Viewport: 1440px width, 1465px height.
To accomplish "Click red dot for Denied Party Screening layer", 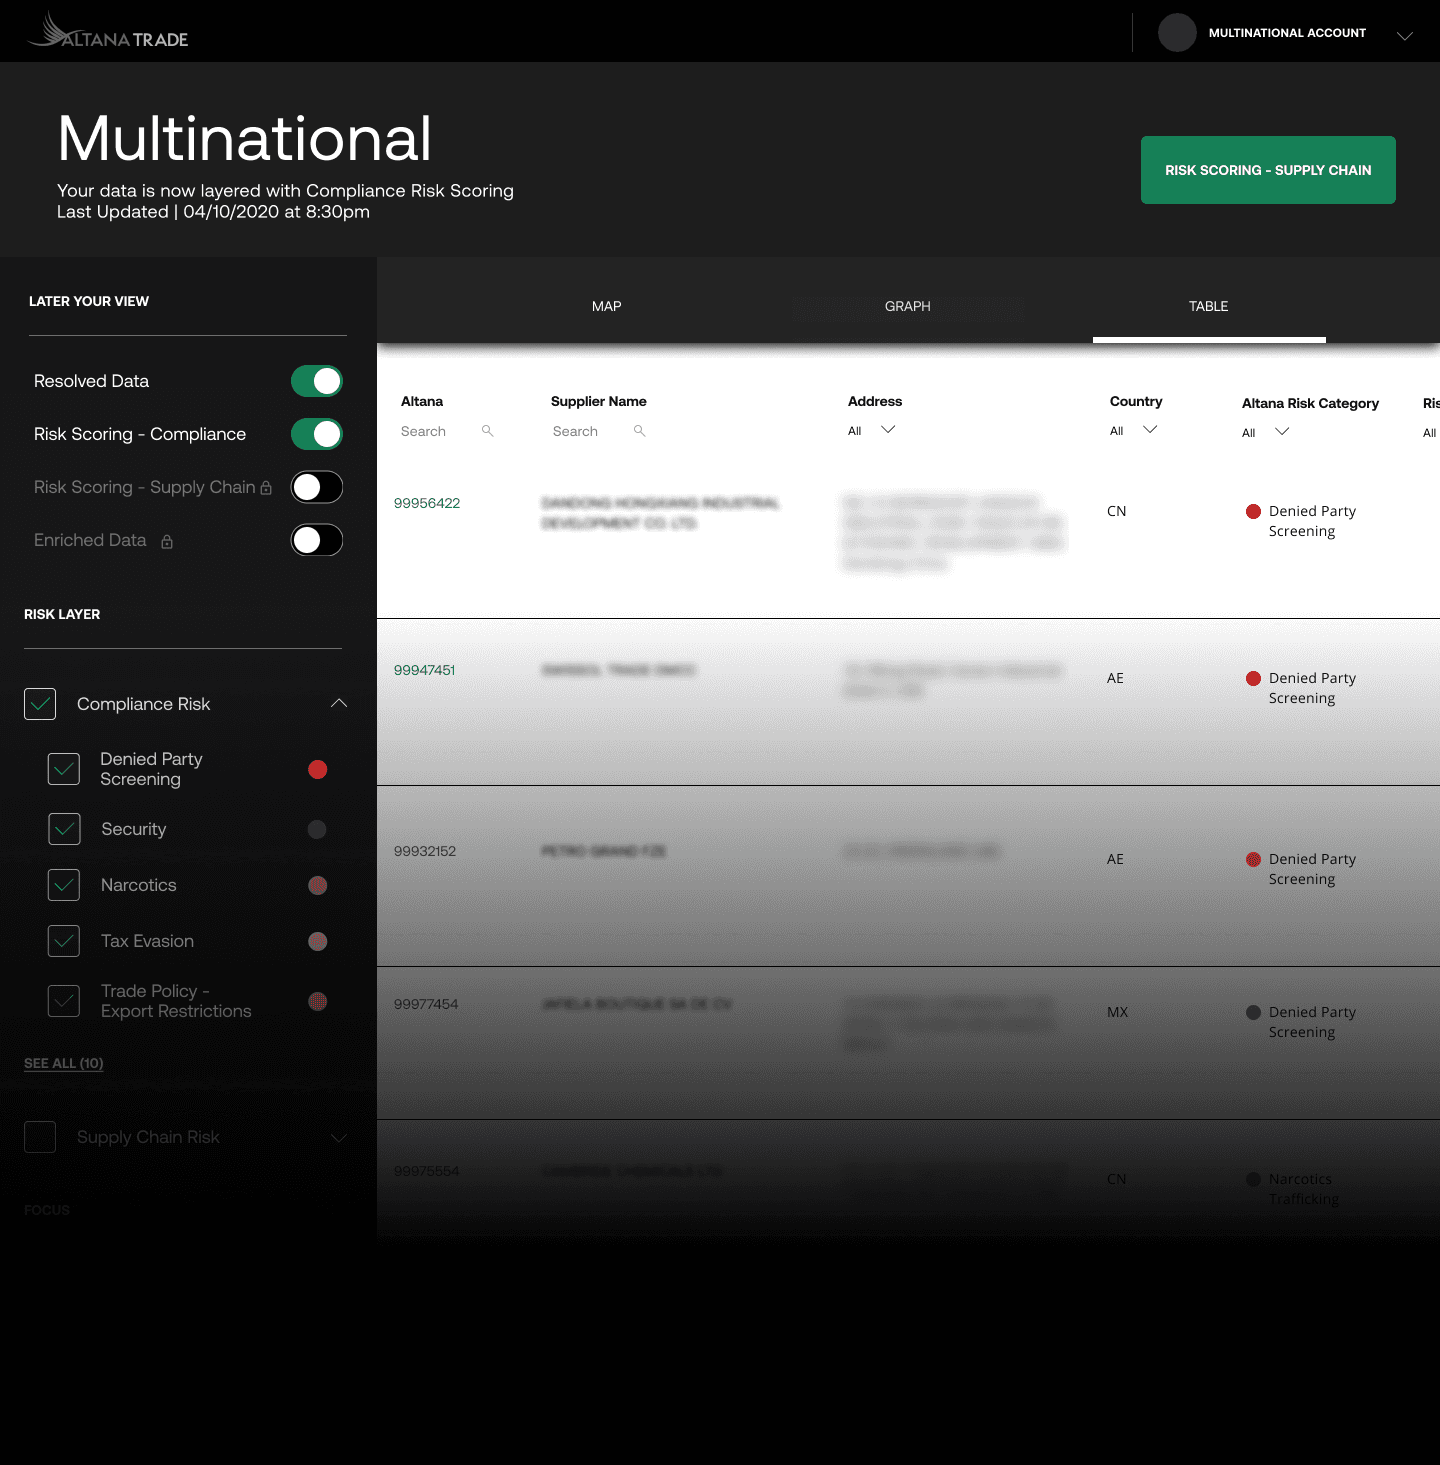I will [x=318, y=769].
